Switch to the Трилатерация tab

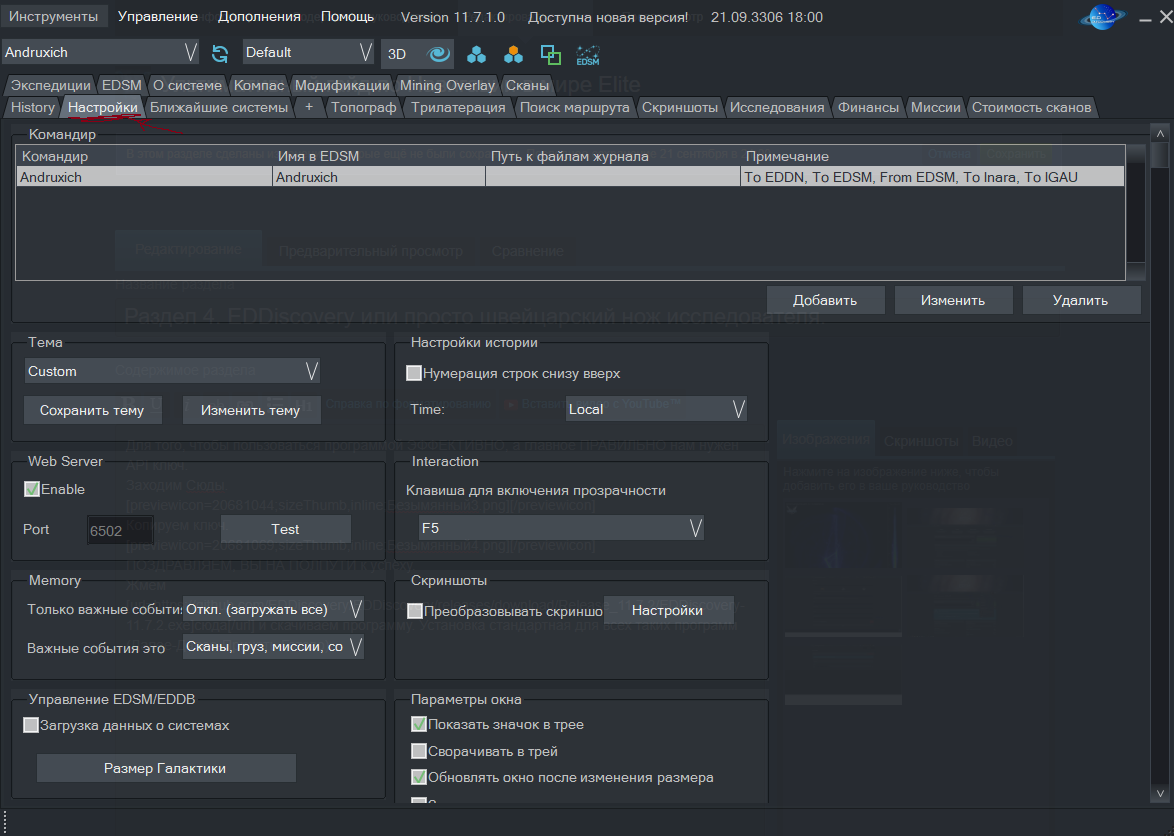(458, 107)
